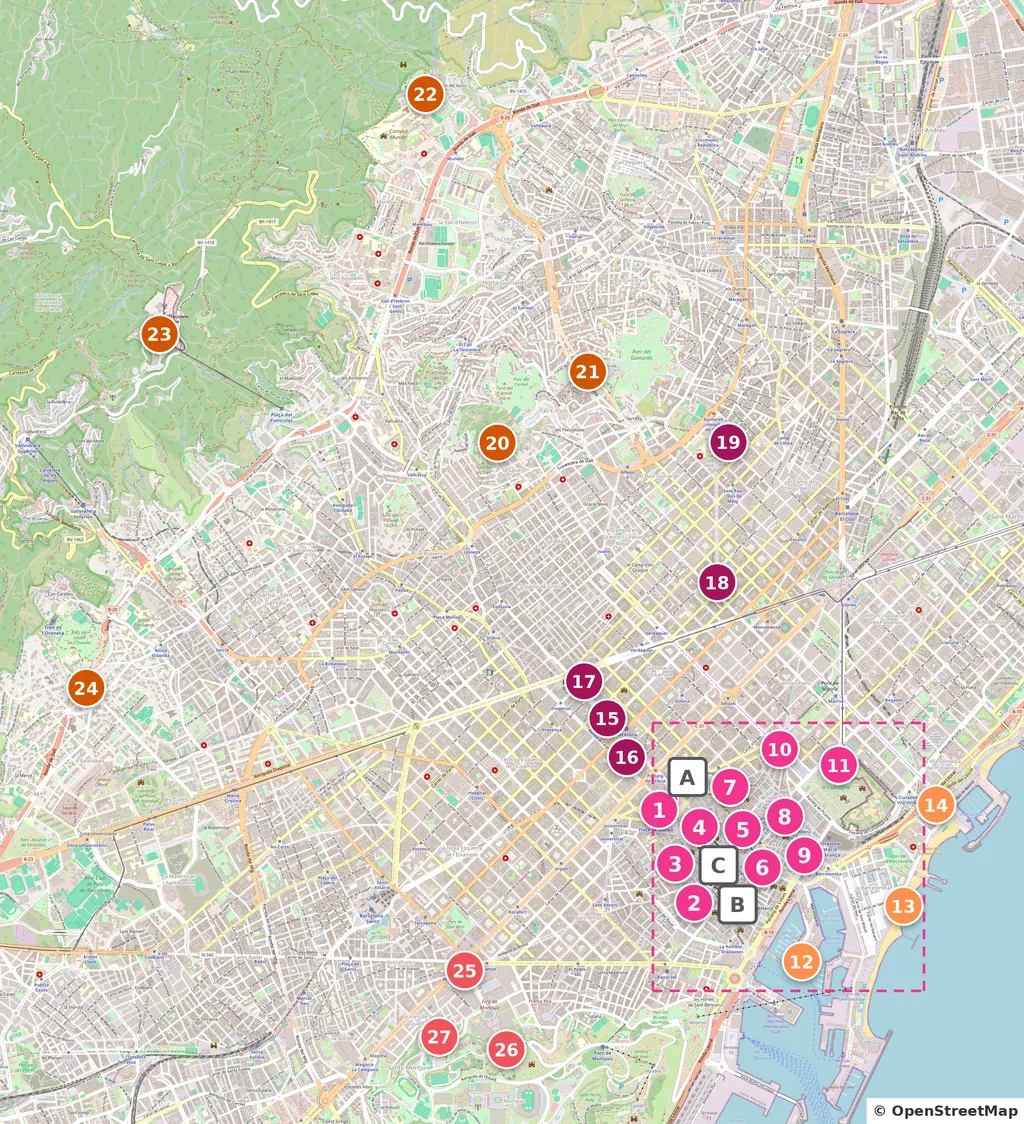The width and height of the screenshot is (1024, 1124).
Task: Open marker 23 in the green hills
Action: pos(159,333)
